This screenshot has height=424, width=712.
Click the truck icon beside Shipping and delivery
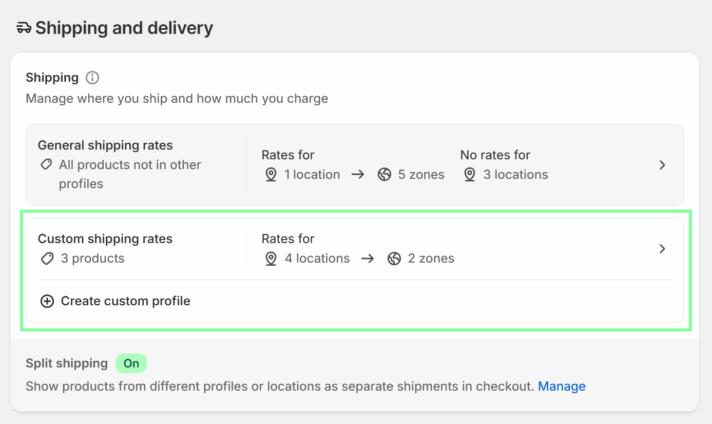[24, 28]
